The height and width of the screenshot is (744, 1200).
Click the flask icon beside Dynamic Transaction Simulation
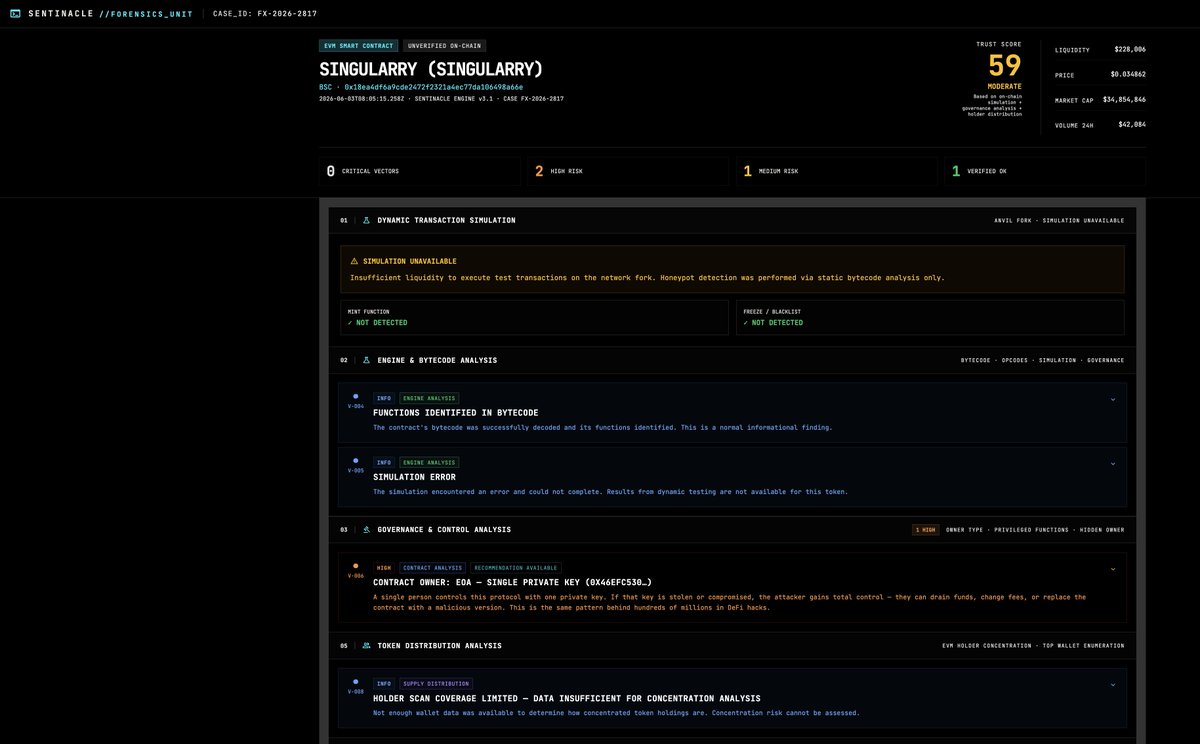point(366,220)
